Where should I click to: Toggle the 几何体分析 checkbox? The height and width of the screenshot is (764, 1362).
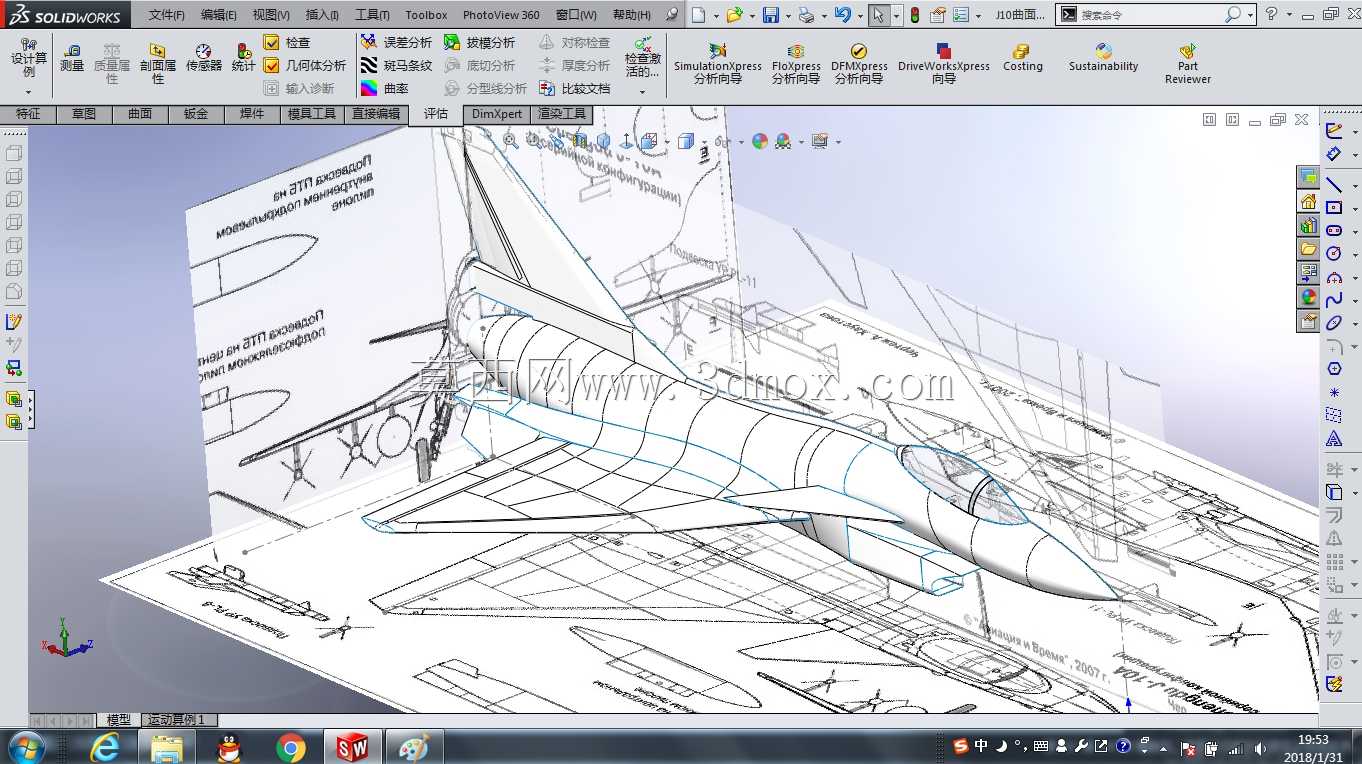point(271,65)
